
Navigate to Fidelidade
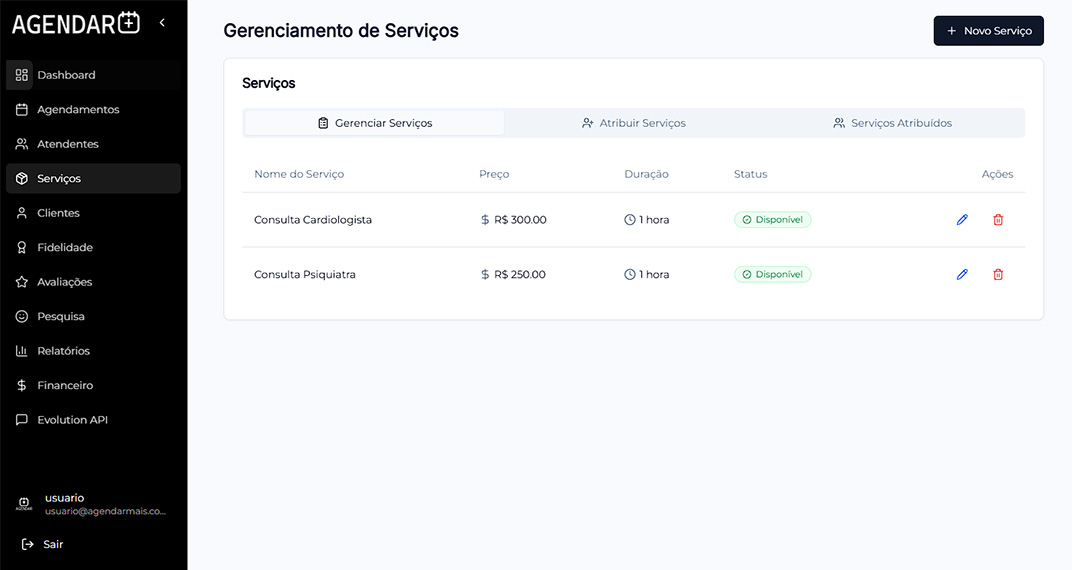pyautogui.click(x=94, y=247)
